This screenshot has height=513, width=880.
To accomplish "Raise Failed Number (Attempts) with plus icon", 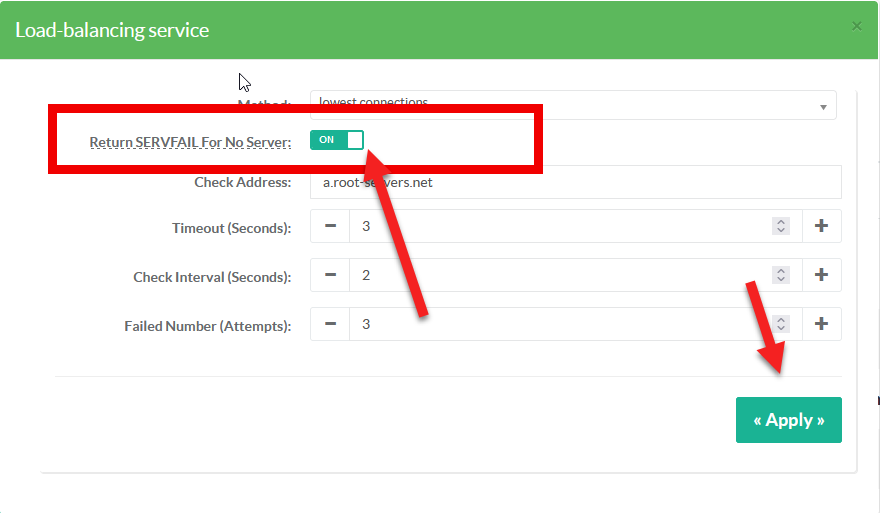I will point(821,324).
